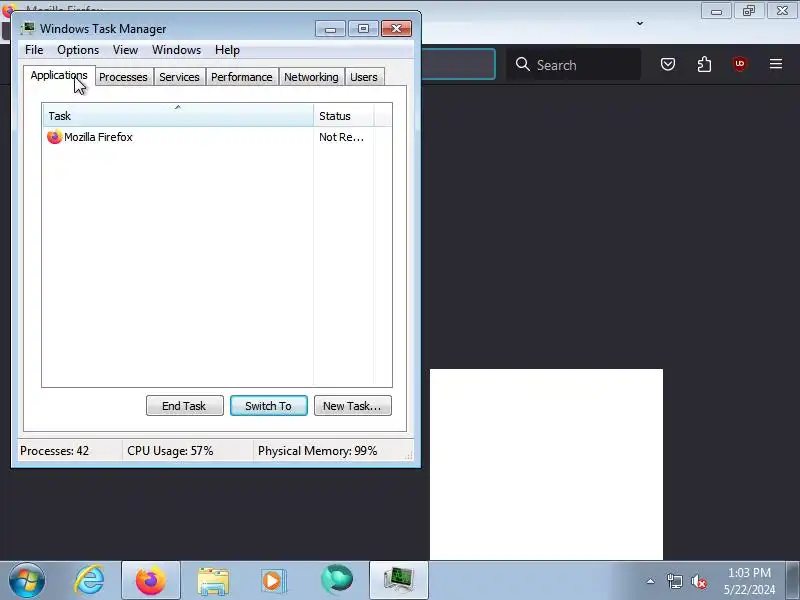Click the Show desktop button

tap(793, 581)
